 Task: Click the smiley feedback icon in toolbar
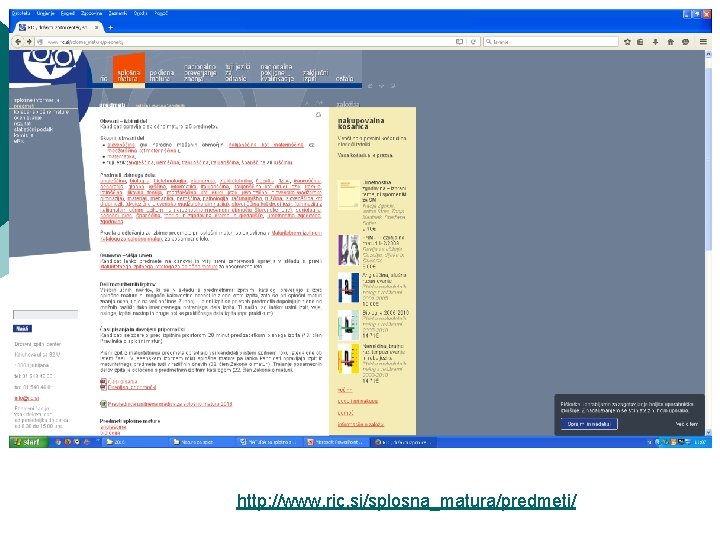[x=686, y=41]
